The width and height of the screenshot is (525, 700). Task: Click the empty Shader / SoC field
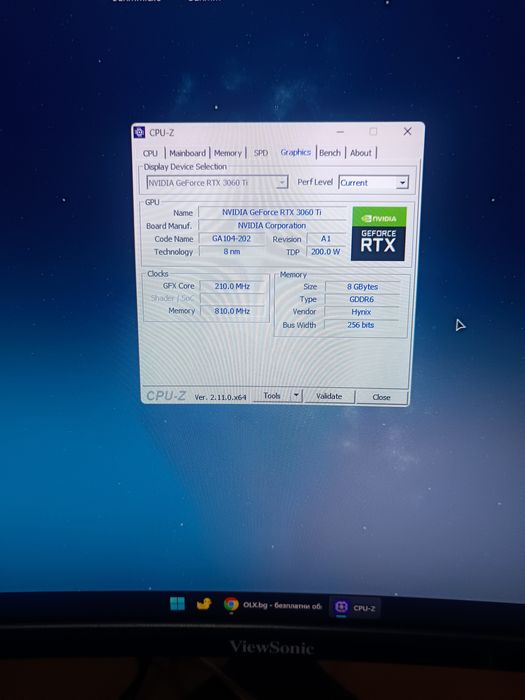232,299
